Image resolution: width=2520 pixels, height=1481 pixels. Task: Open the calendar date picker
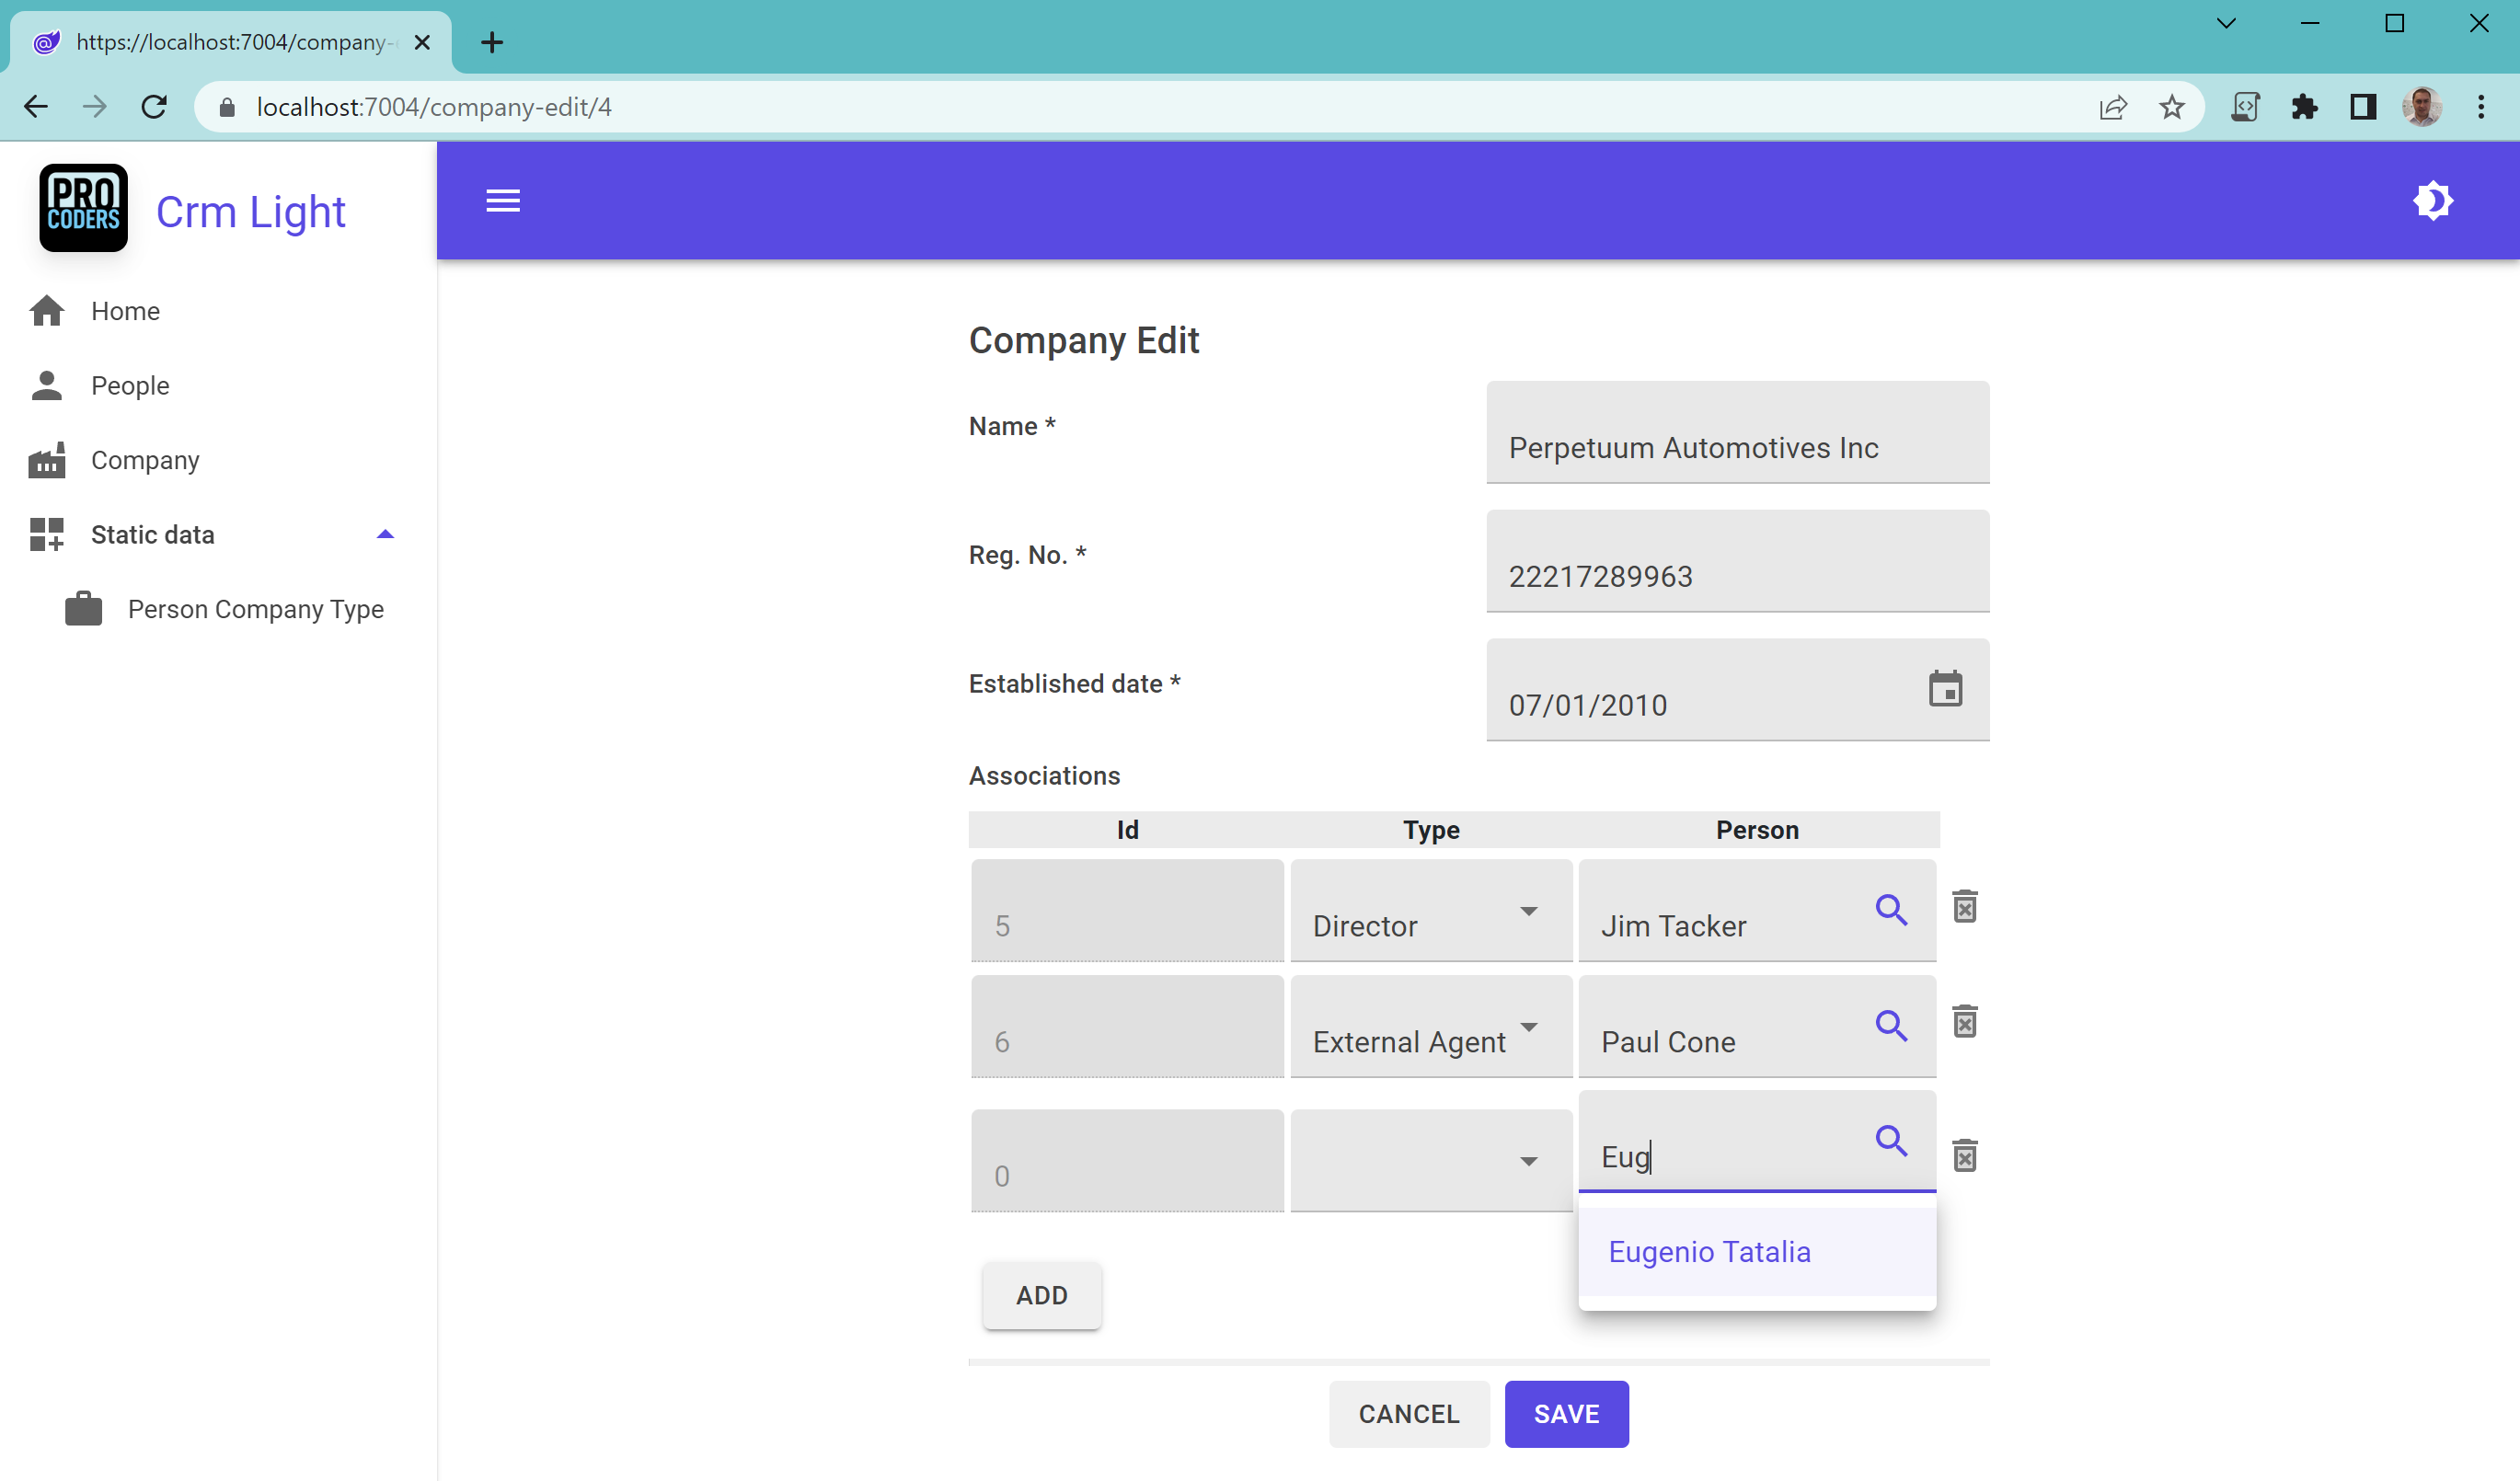[1945, 690]
